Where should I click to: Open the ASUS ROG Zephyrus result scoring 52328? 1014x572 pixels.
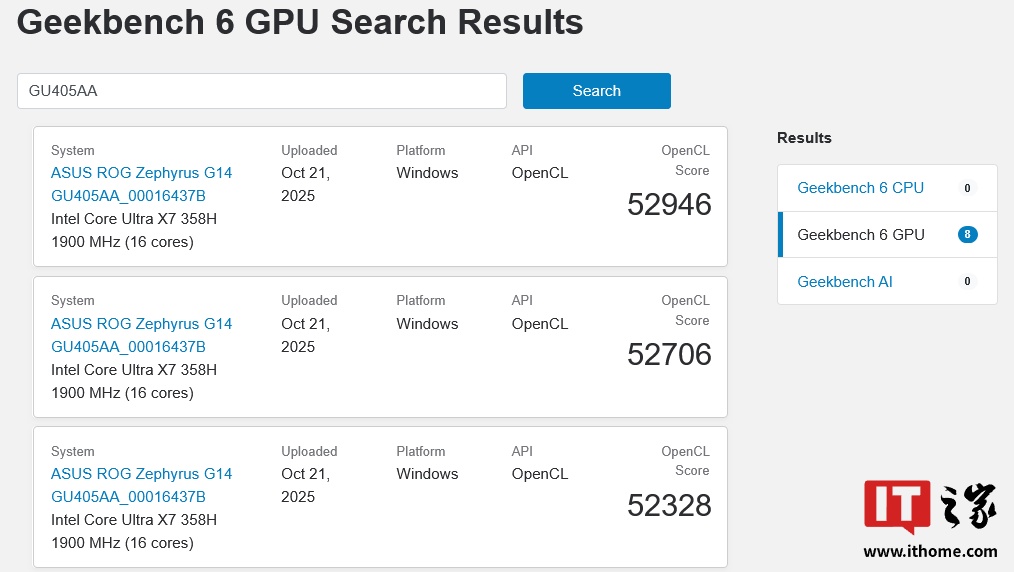pos(141,485)
